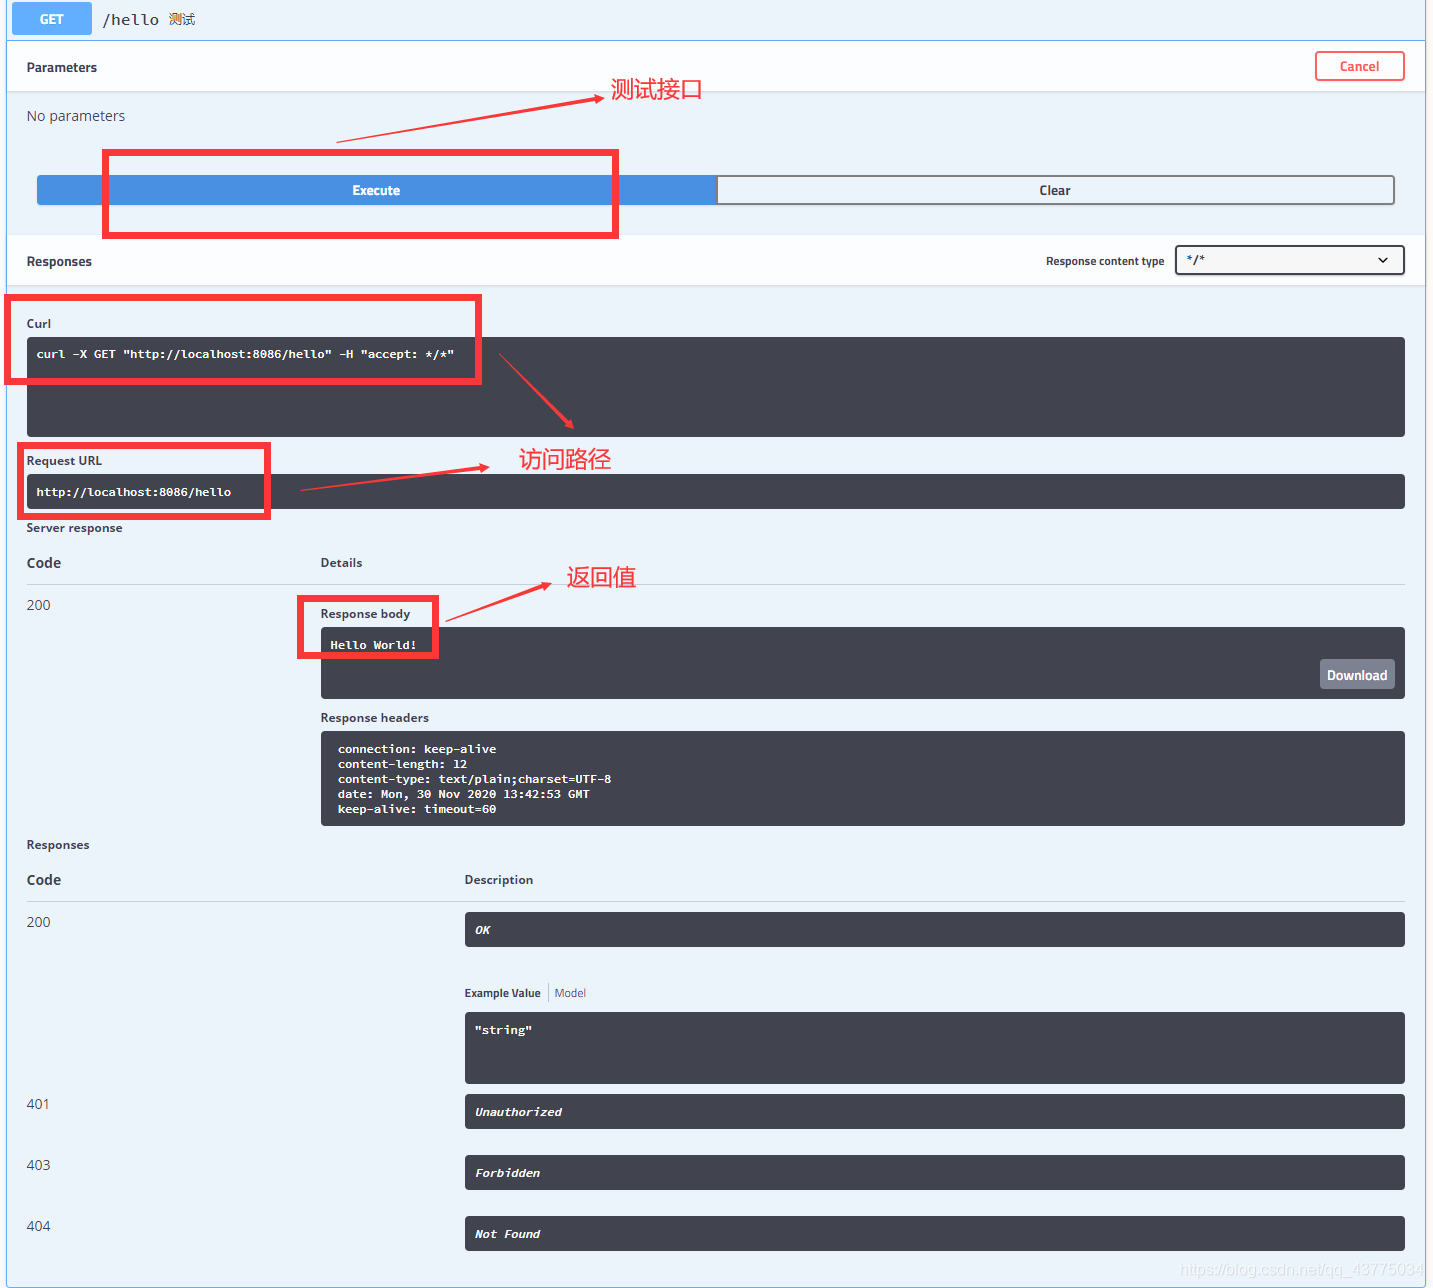This screenshot has height=1288, width=1433.
Task: Click the connection: keep-alive header line
Action: [x=417, y=749]
